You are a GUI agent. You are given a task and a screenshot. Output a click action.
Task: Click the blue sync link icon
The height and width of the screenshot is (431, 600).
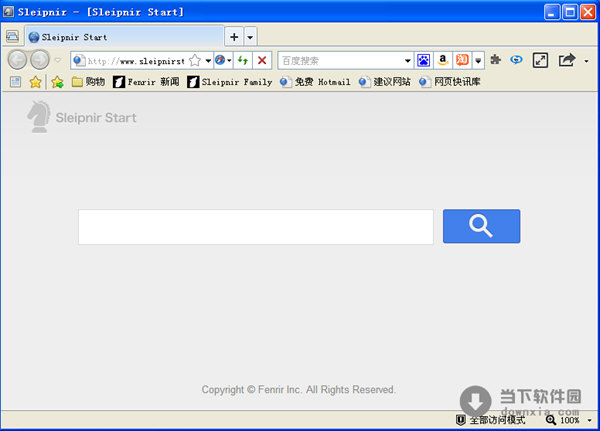(517, 60)
